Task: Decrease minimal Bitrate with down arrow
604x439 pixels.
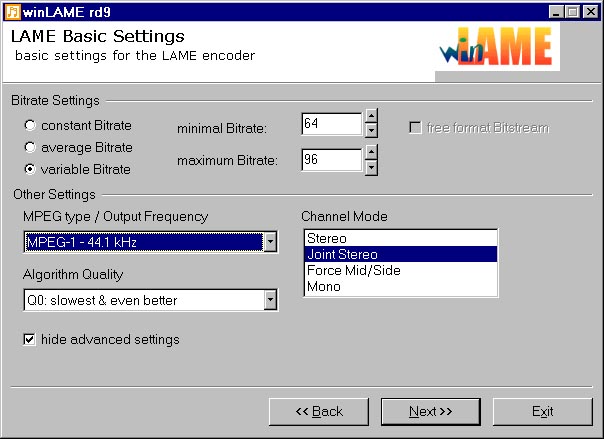Action: (x=371, y=131)
